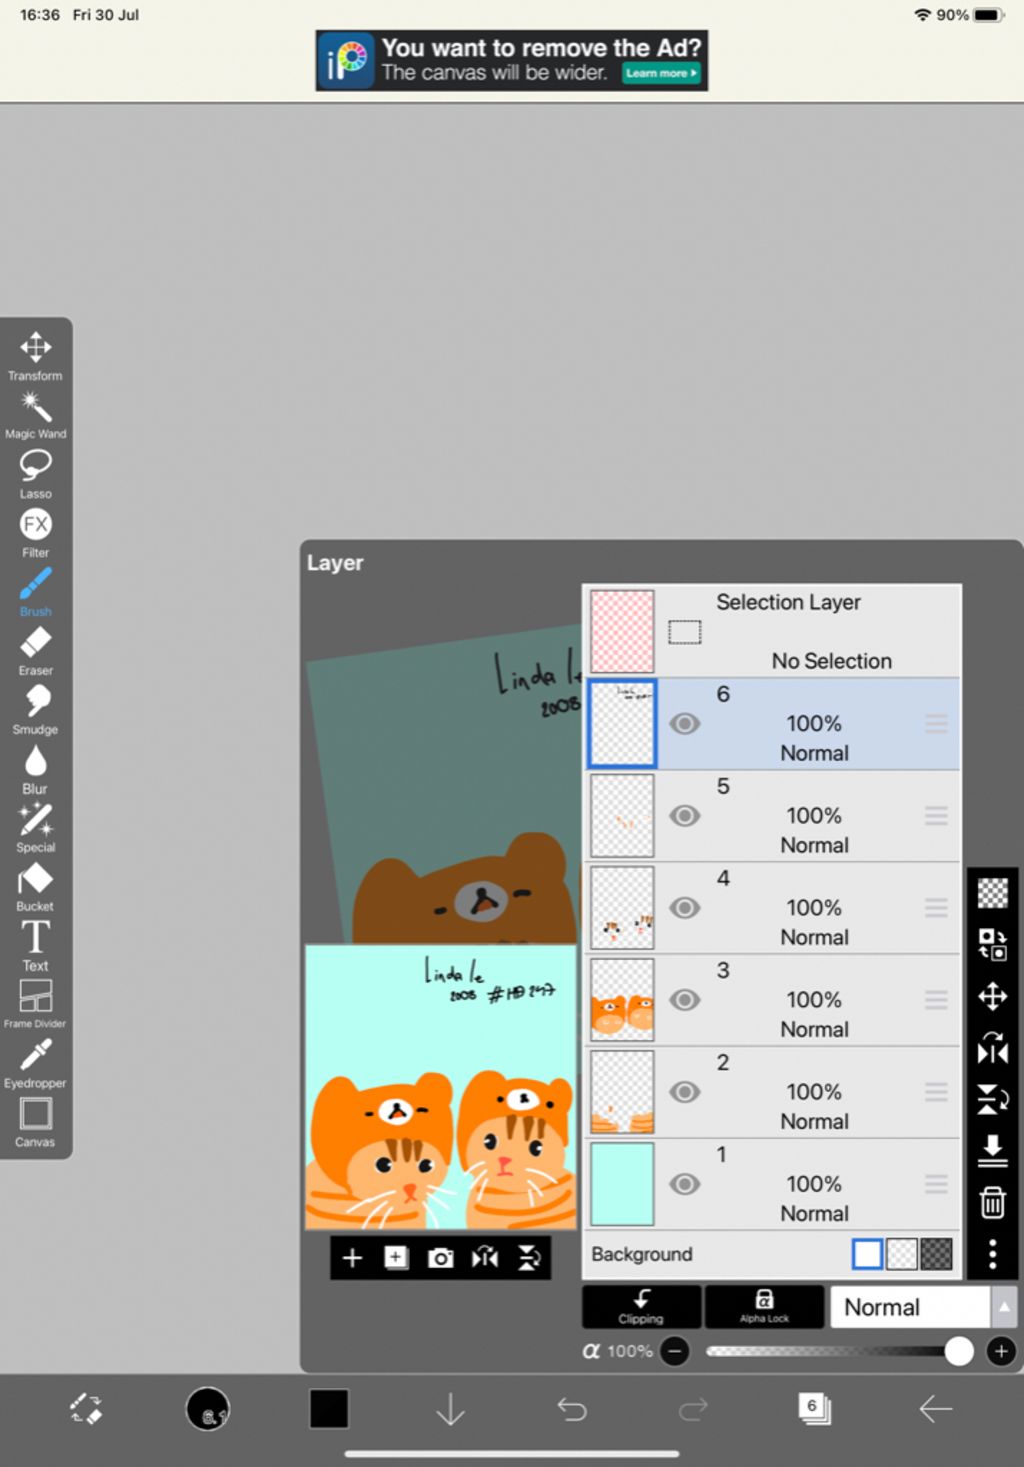Select the Smudge tool
Image resolution: width=1024 pixels, height=1467 pixels.
35,709
